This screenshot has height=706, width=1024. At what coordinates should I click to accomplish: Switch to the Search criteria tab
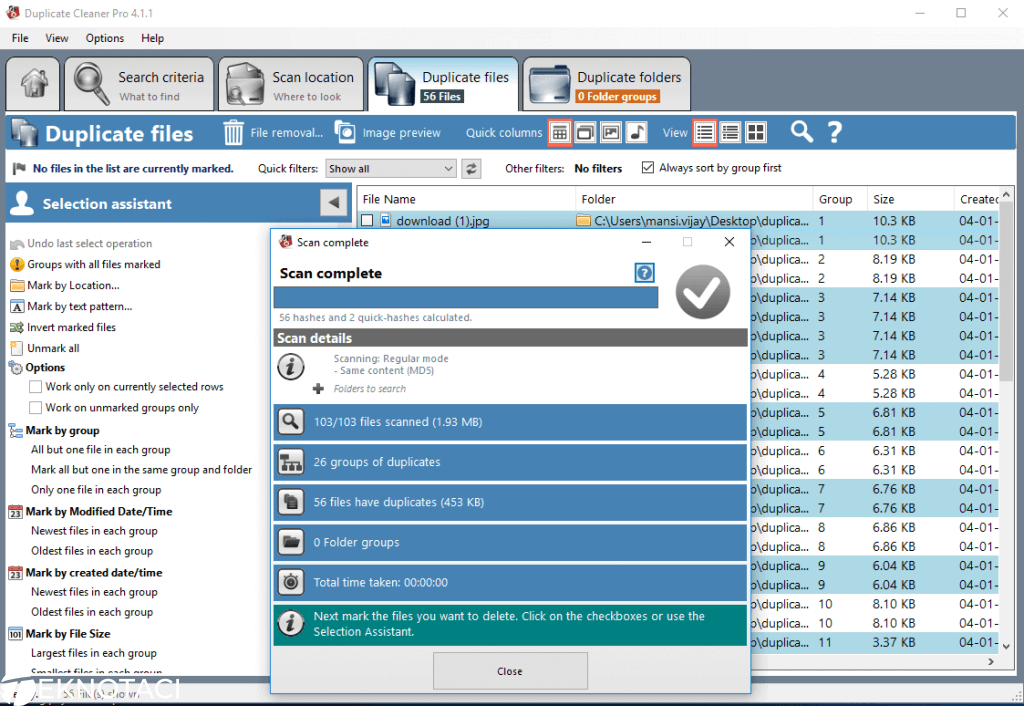tap(139, 84)
